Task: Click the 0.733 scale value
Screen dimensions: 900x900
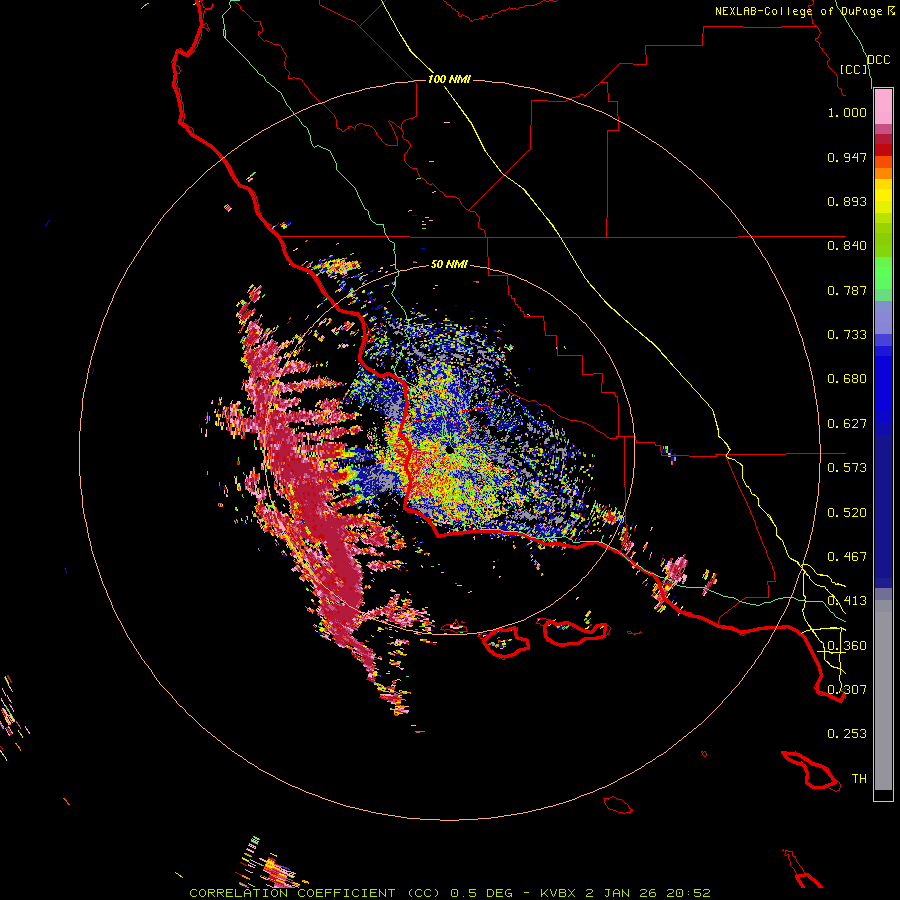Action: [847, 335]
